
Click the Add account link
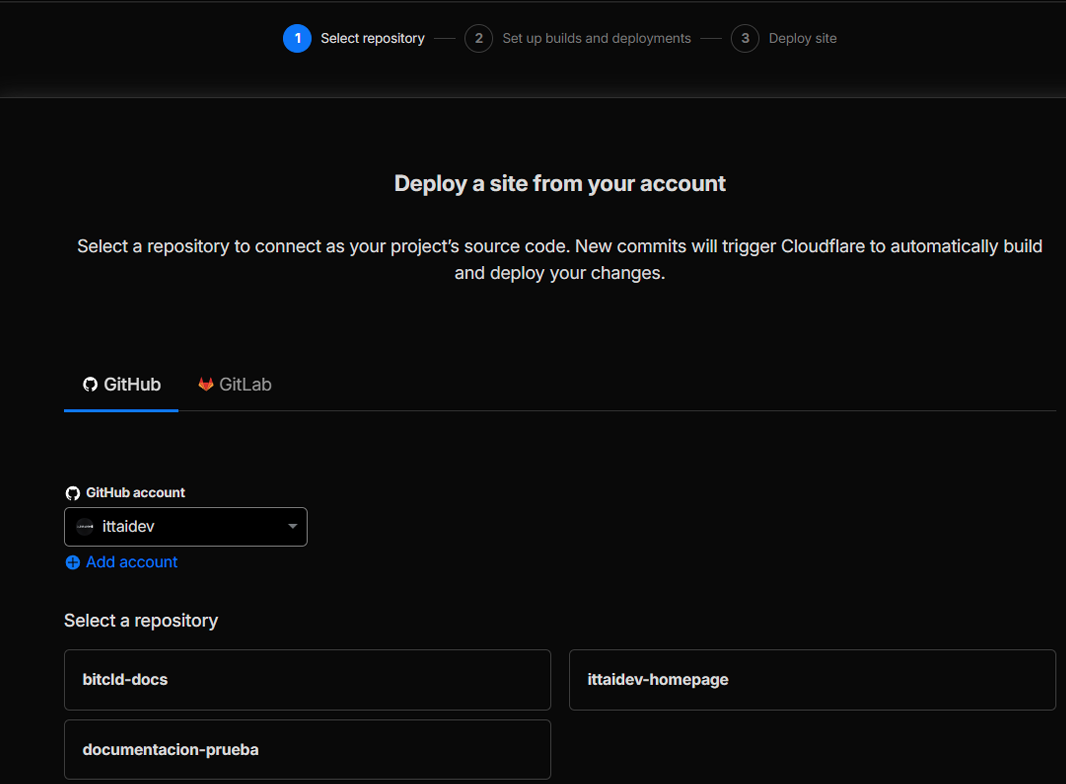(x=131, y=562)
